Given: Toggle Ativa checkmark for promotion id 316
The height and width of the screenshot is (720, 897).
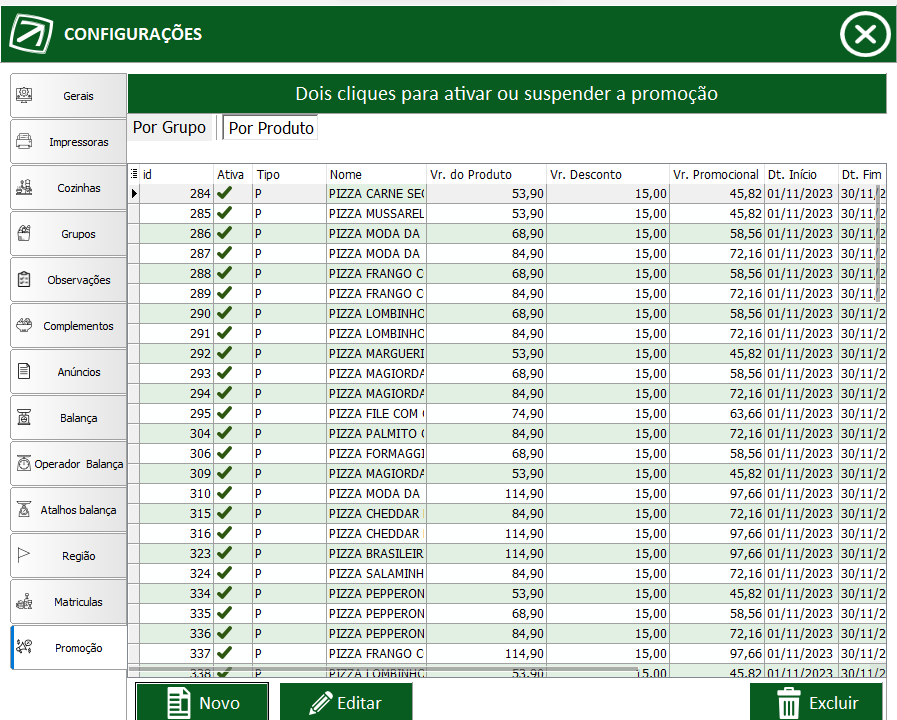Looking at the screenshot, I should 224,534.
